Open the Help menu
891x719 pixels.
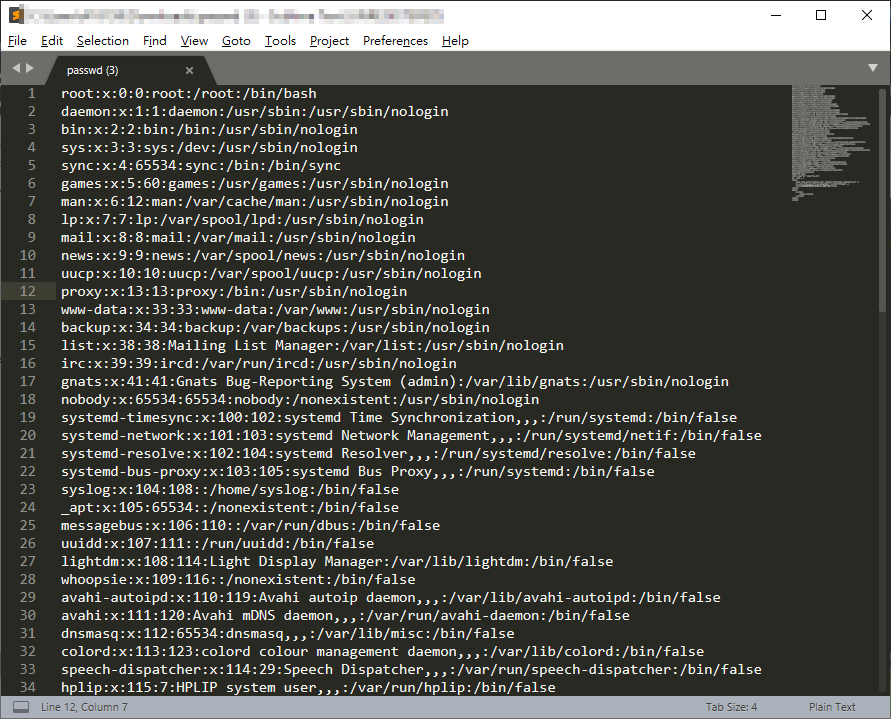pos(455,41)
